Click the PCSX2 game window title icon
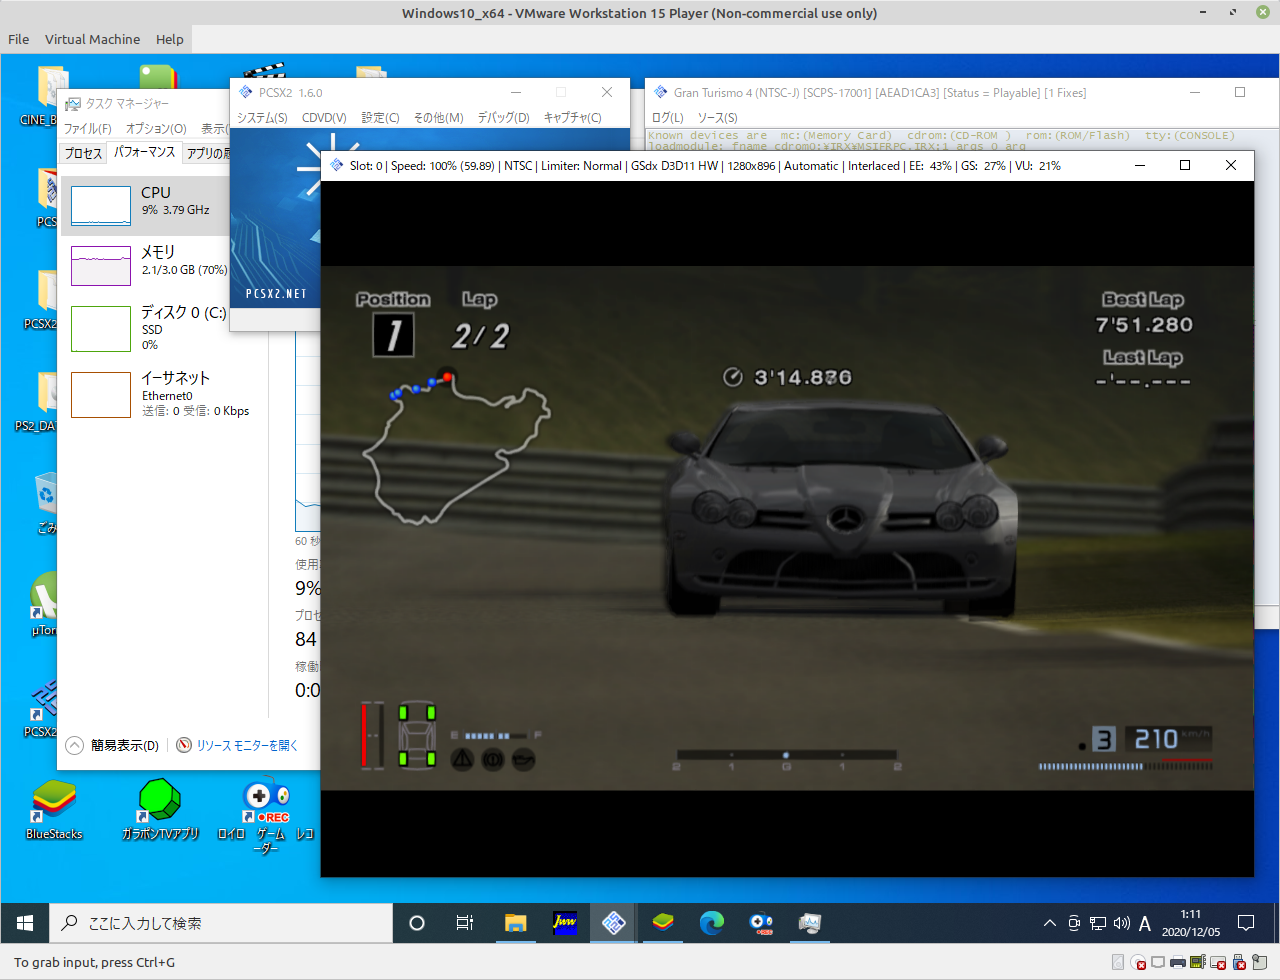This screenshot has height=980, width=1280. 336,165
